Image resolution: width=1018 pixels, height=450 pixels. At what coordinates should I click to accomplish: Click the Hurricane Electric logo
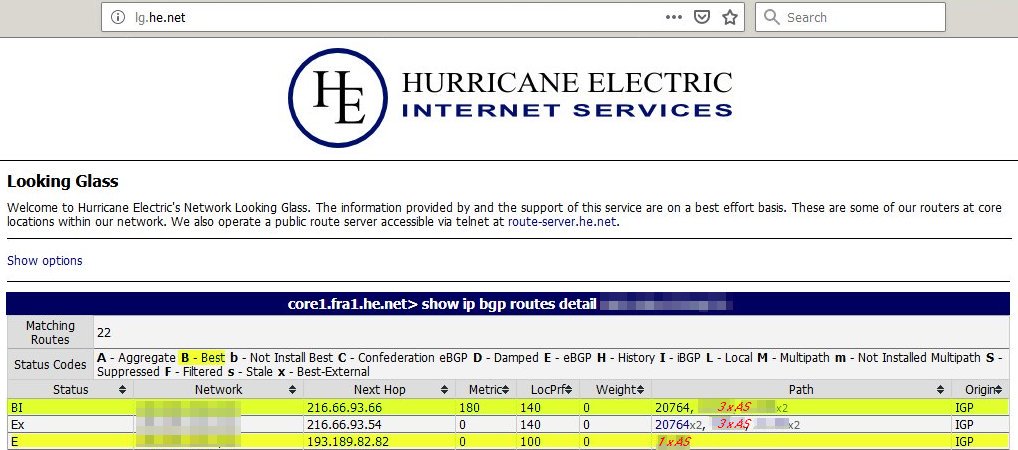(x=510, y=97)
